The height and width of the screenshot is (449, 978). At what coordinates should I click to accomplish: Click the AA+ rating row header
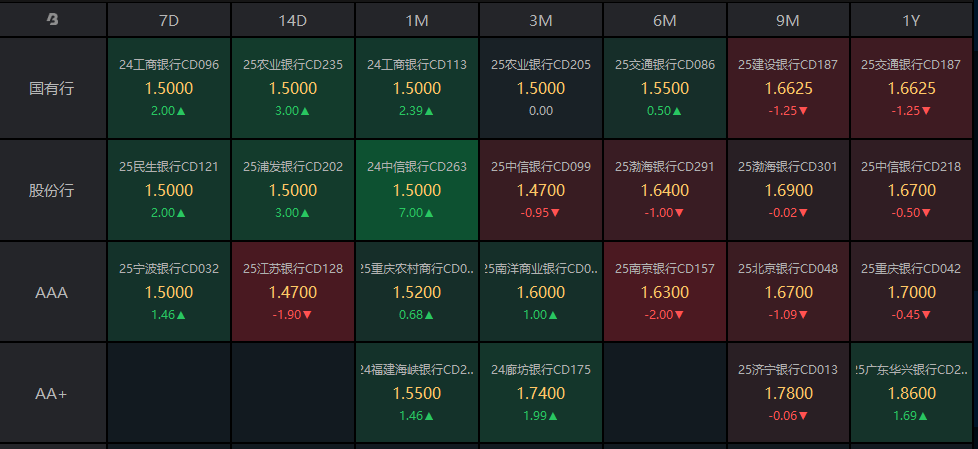tap(53, 393)
